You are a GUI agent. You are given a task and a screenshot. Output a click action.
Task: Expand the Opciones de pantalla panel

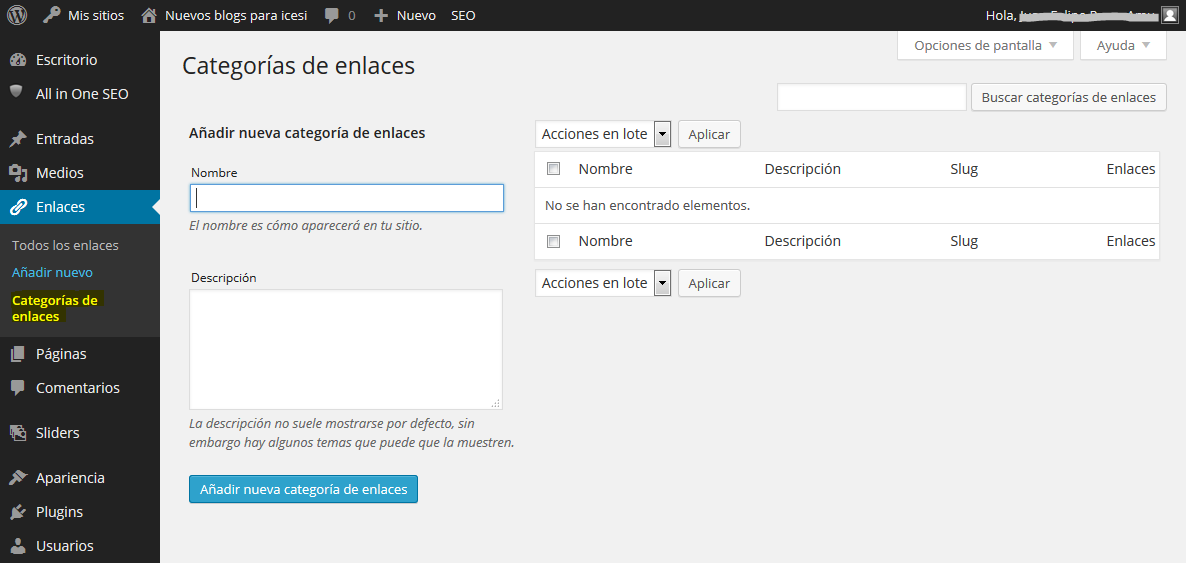pyautogui.click(x=985, y=45)
